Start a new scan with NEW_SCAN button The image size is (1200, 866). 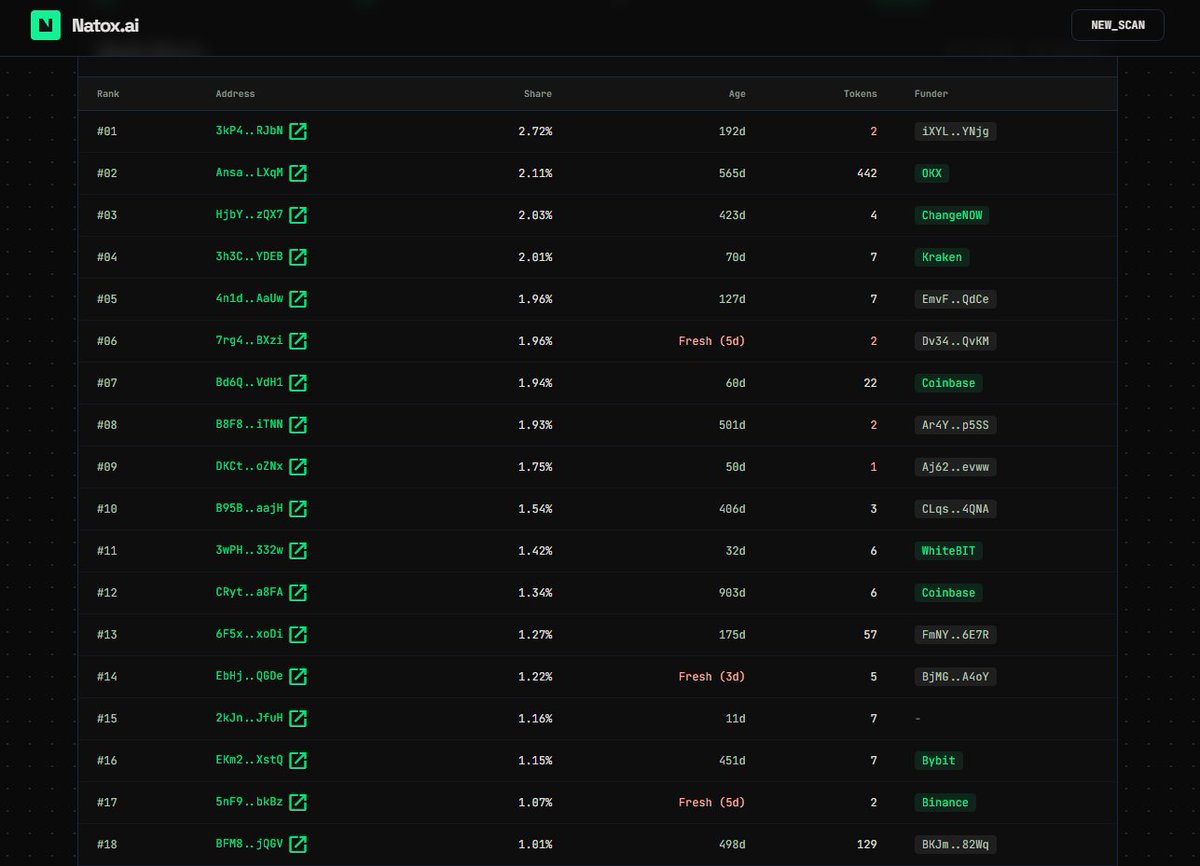tap(1117, 25)
